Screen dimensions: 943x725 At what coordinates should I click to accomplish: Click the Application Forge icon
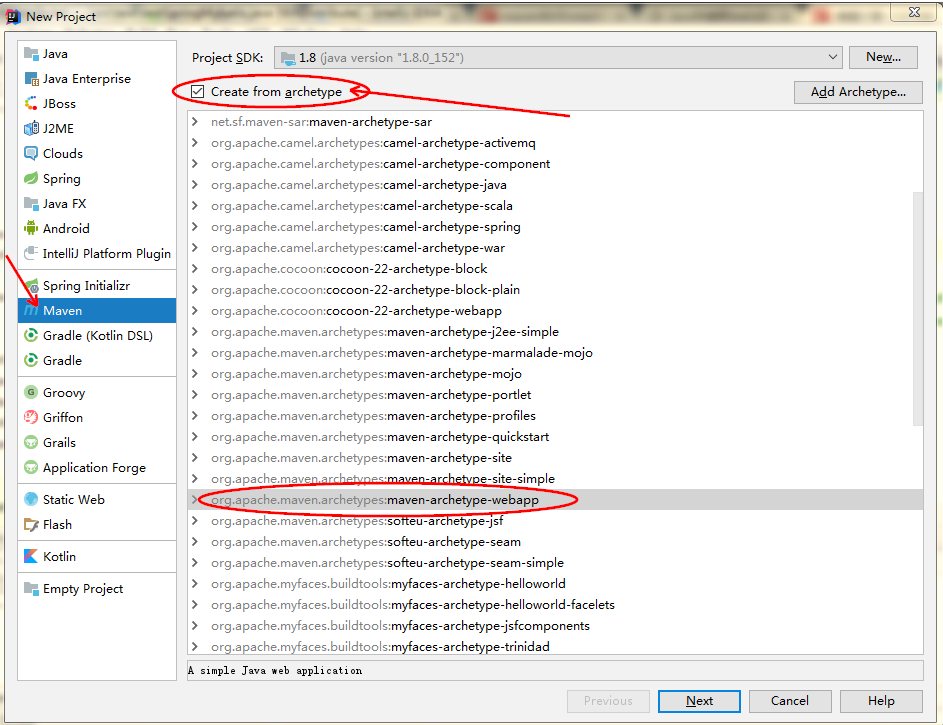[x=31, y=467]
